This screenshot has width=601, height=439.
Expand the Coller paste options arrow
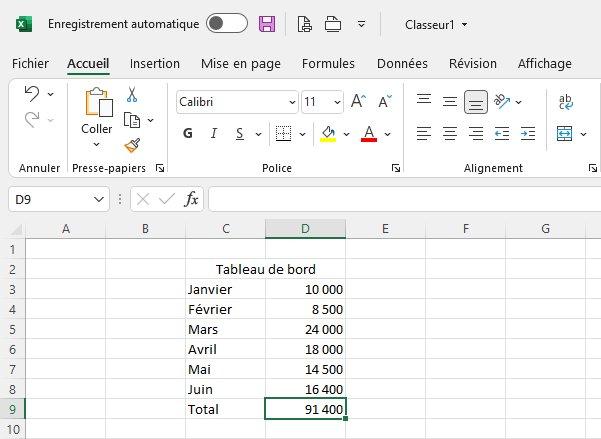click(96, 145)
